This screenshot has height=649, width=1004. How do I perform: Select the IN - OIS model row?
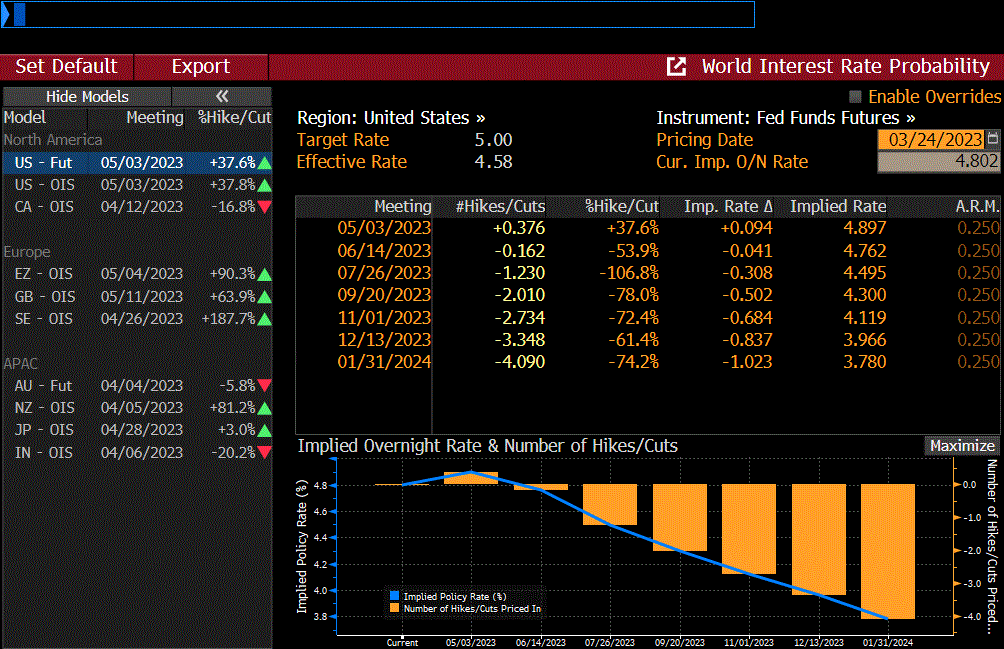(137, 453)
